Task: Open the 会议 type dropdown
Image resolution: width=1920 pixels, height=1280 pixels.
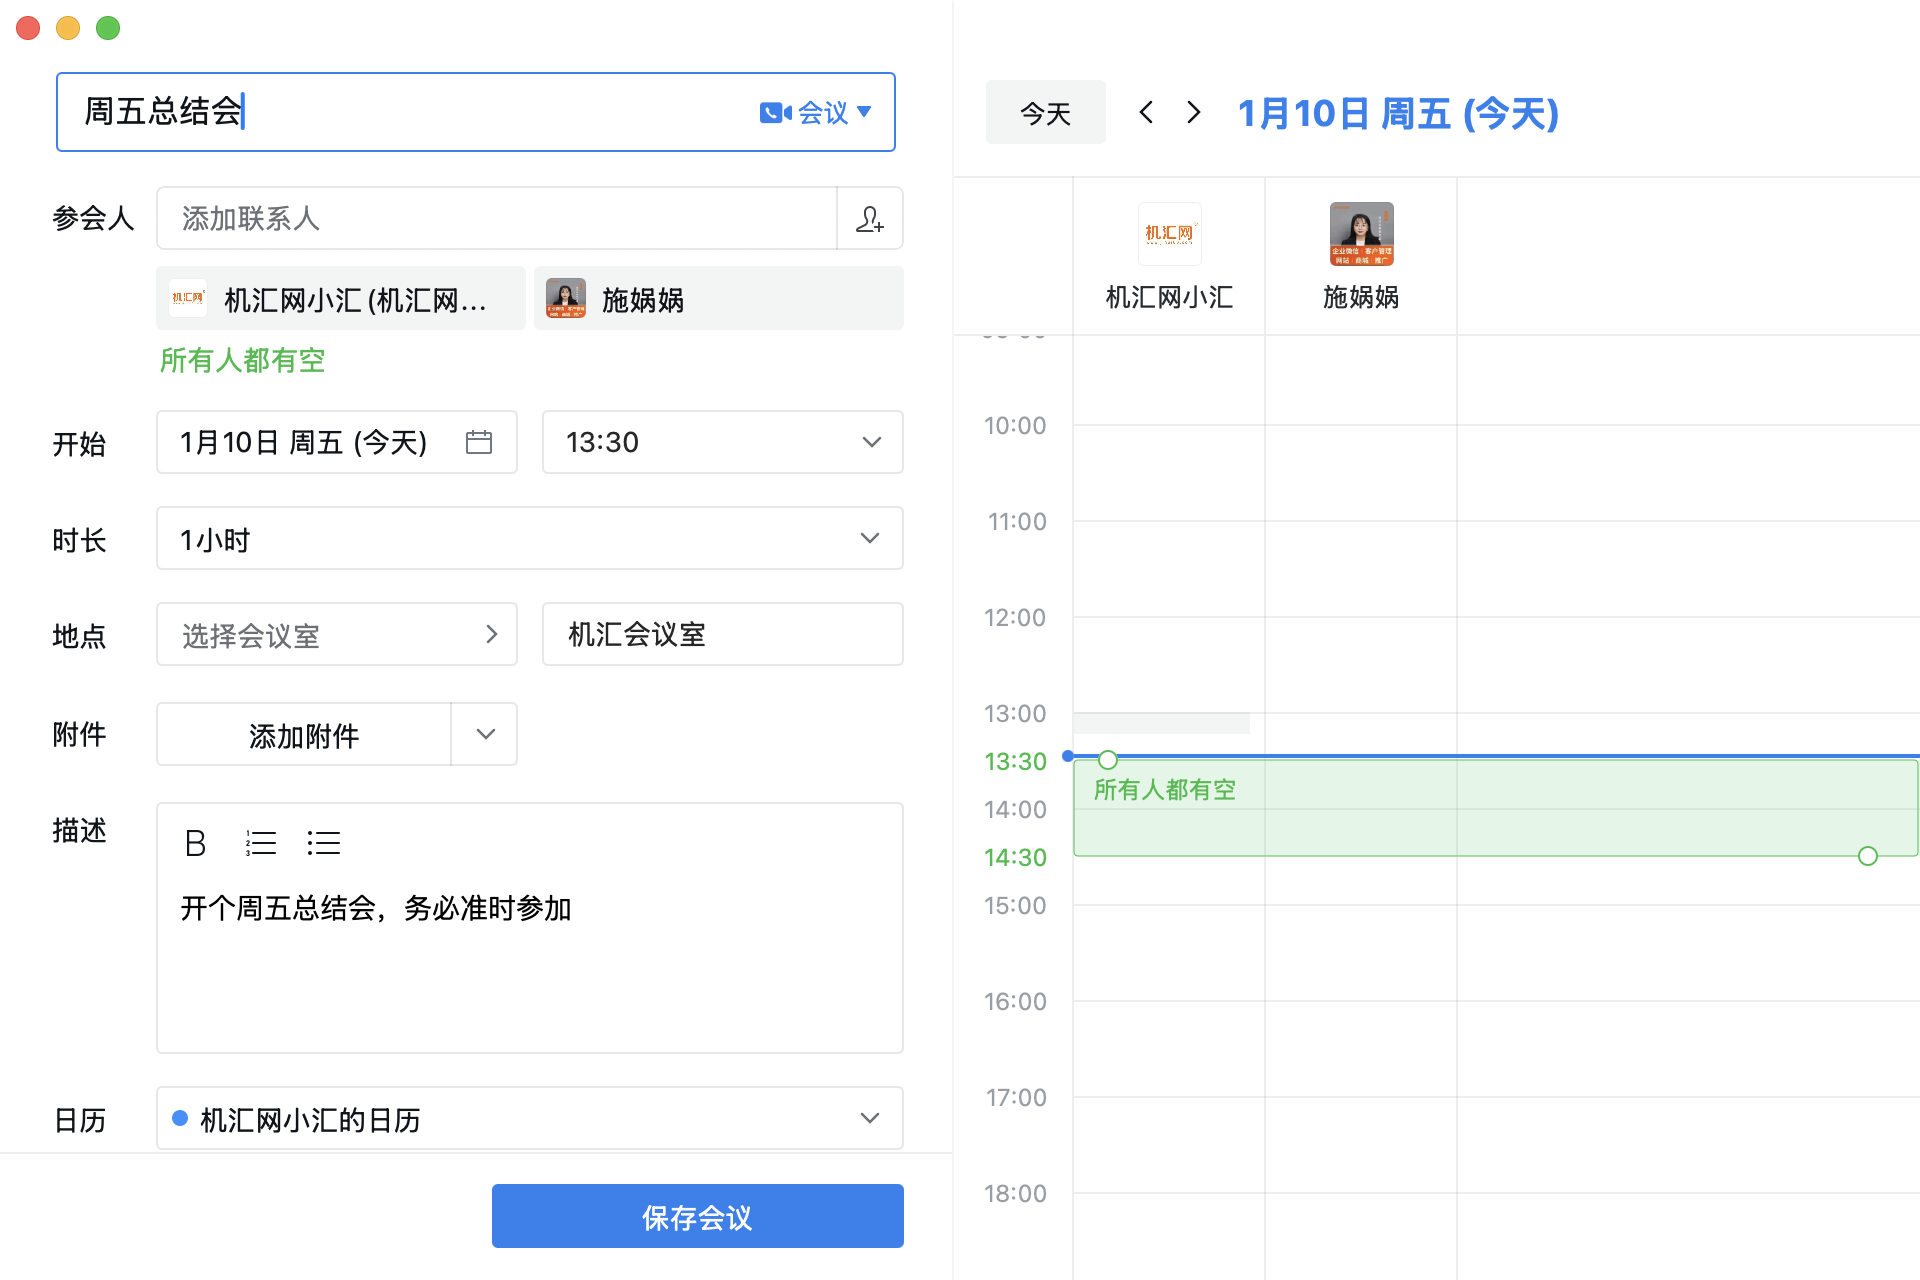Action: tap(816, 113)
